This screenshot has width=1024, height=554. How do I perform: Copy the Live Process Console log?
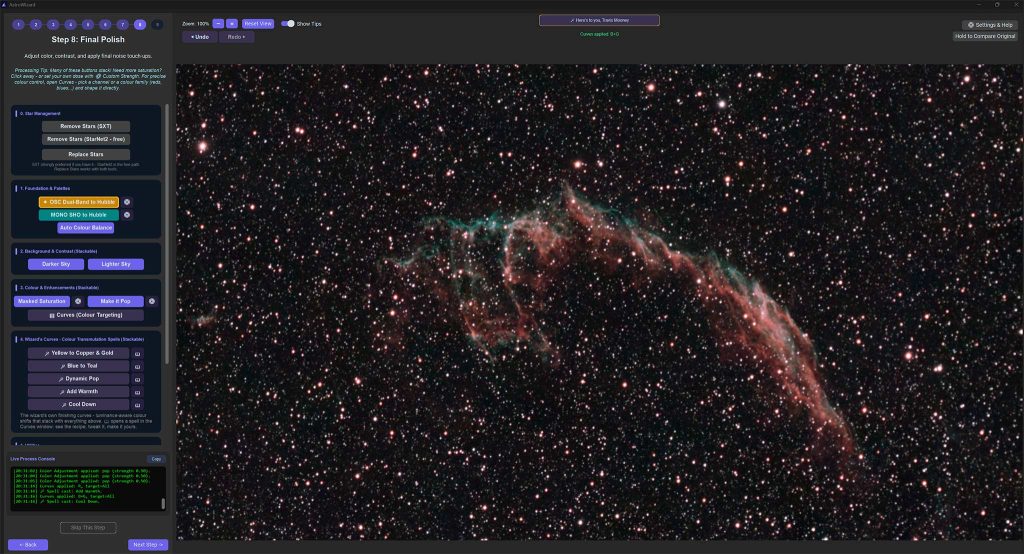click(156, 459)
